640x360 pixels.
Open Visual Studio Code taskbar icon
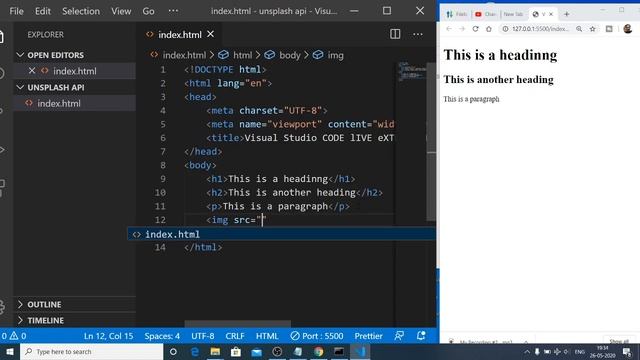click(360, 351)
